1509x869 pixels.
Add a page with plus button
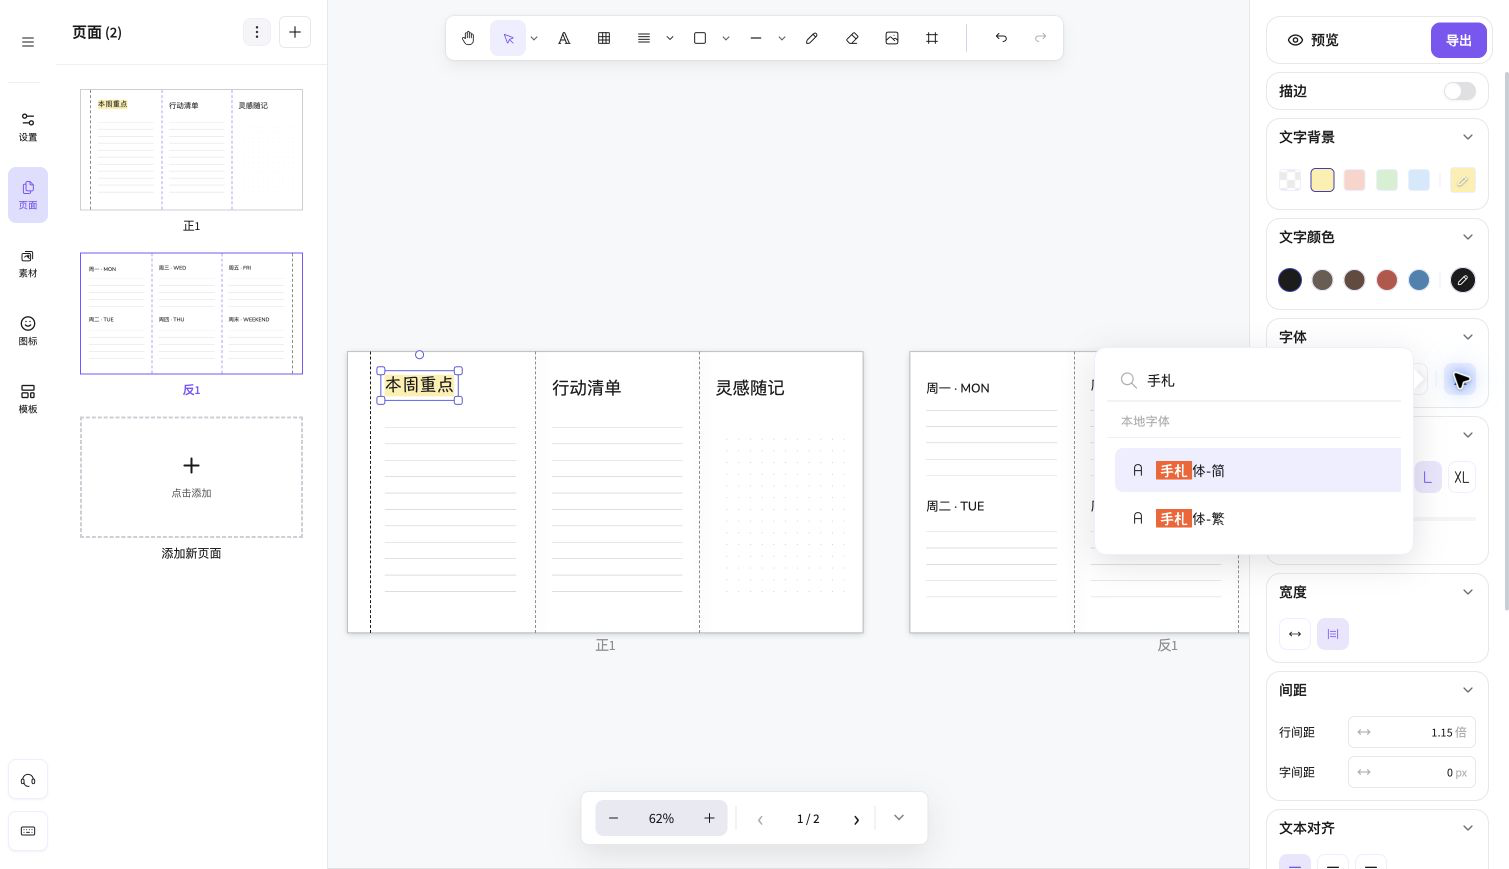295,32
